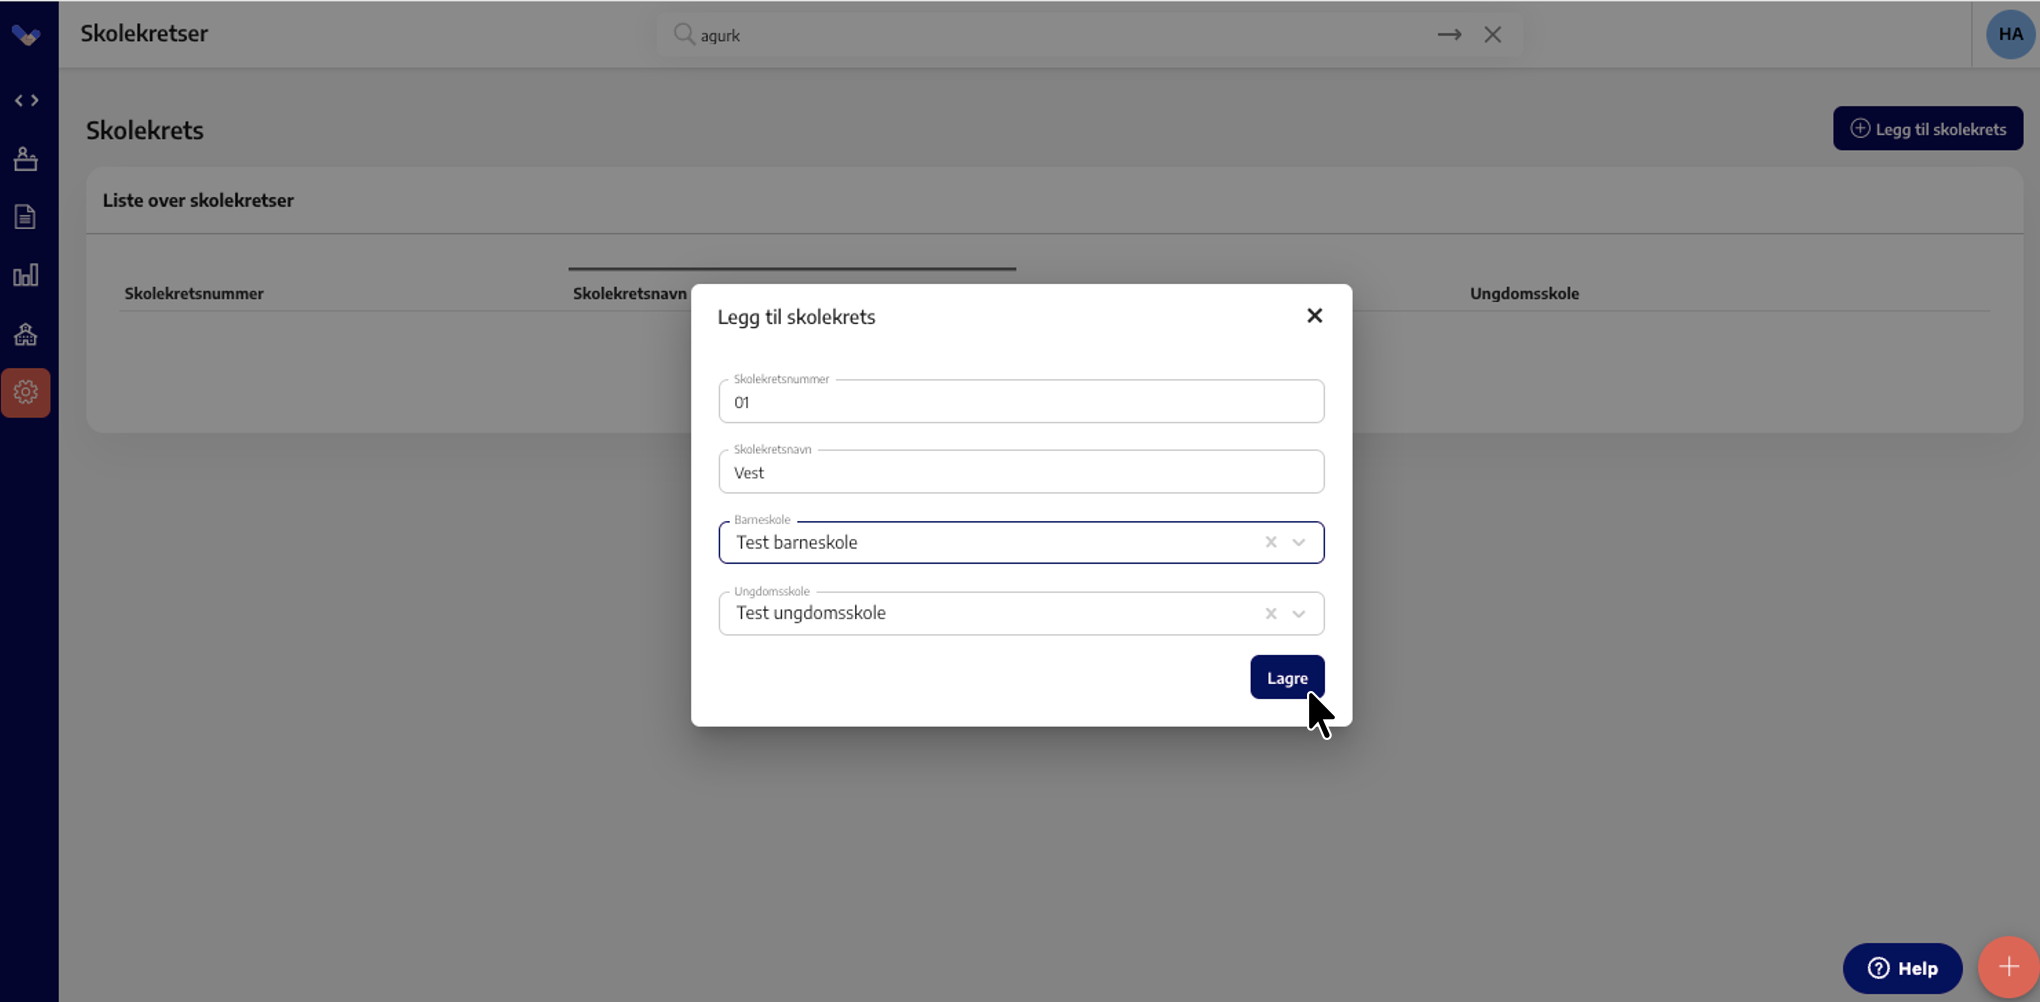Close the Legg til skolekrets dialog
This screenshot has height=1002, width=2040.
[x=1314, y=316]
